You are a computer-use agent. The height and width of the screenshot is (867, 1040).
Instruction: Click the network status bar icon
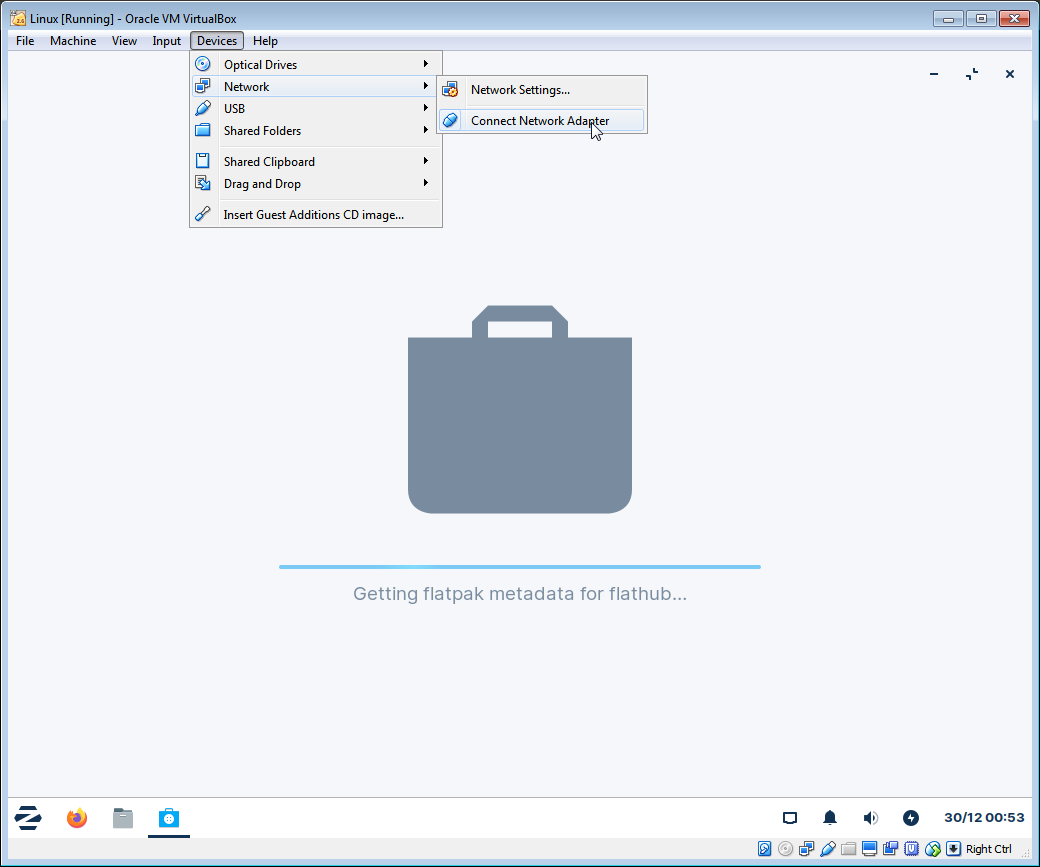coord(807,848)
